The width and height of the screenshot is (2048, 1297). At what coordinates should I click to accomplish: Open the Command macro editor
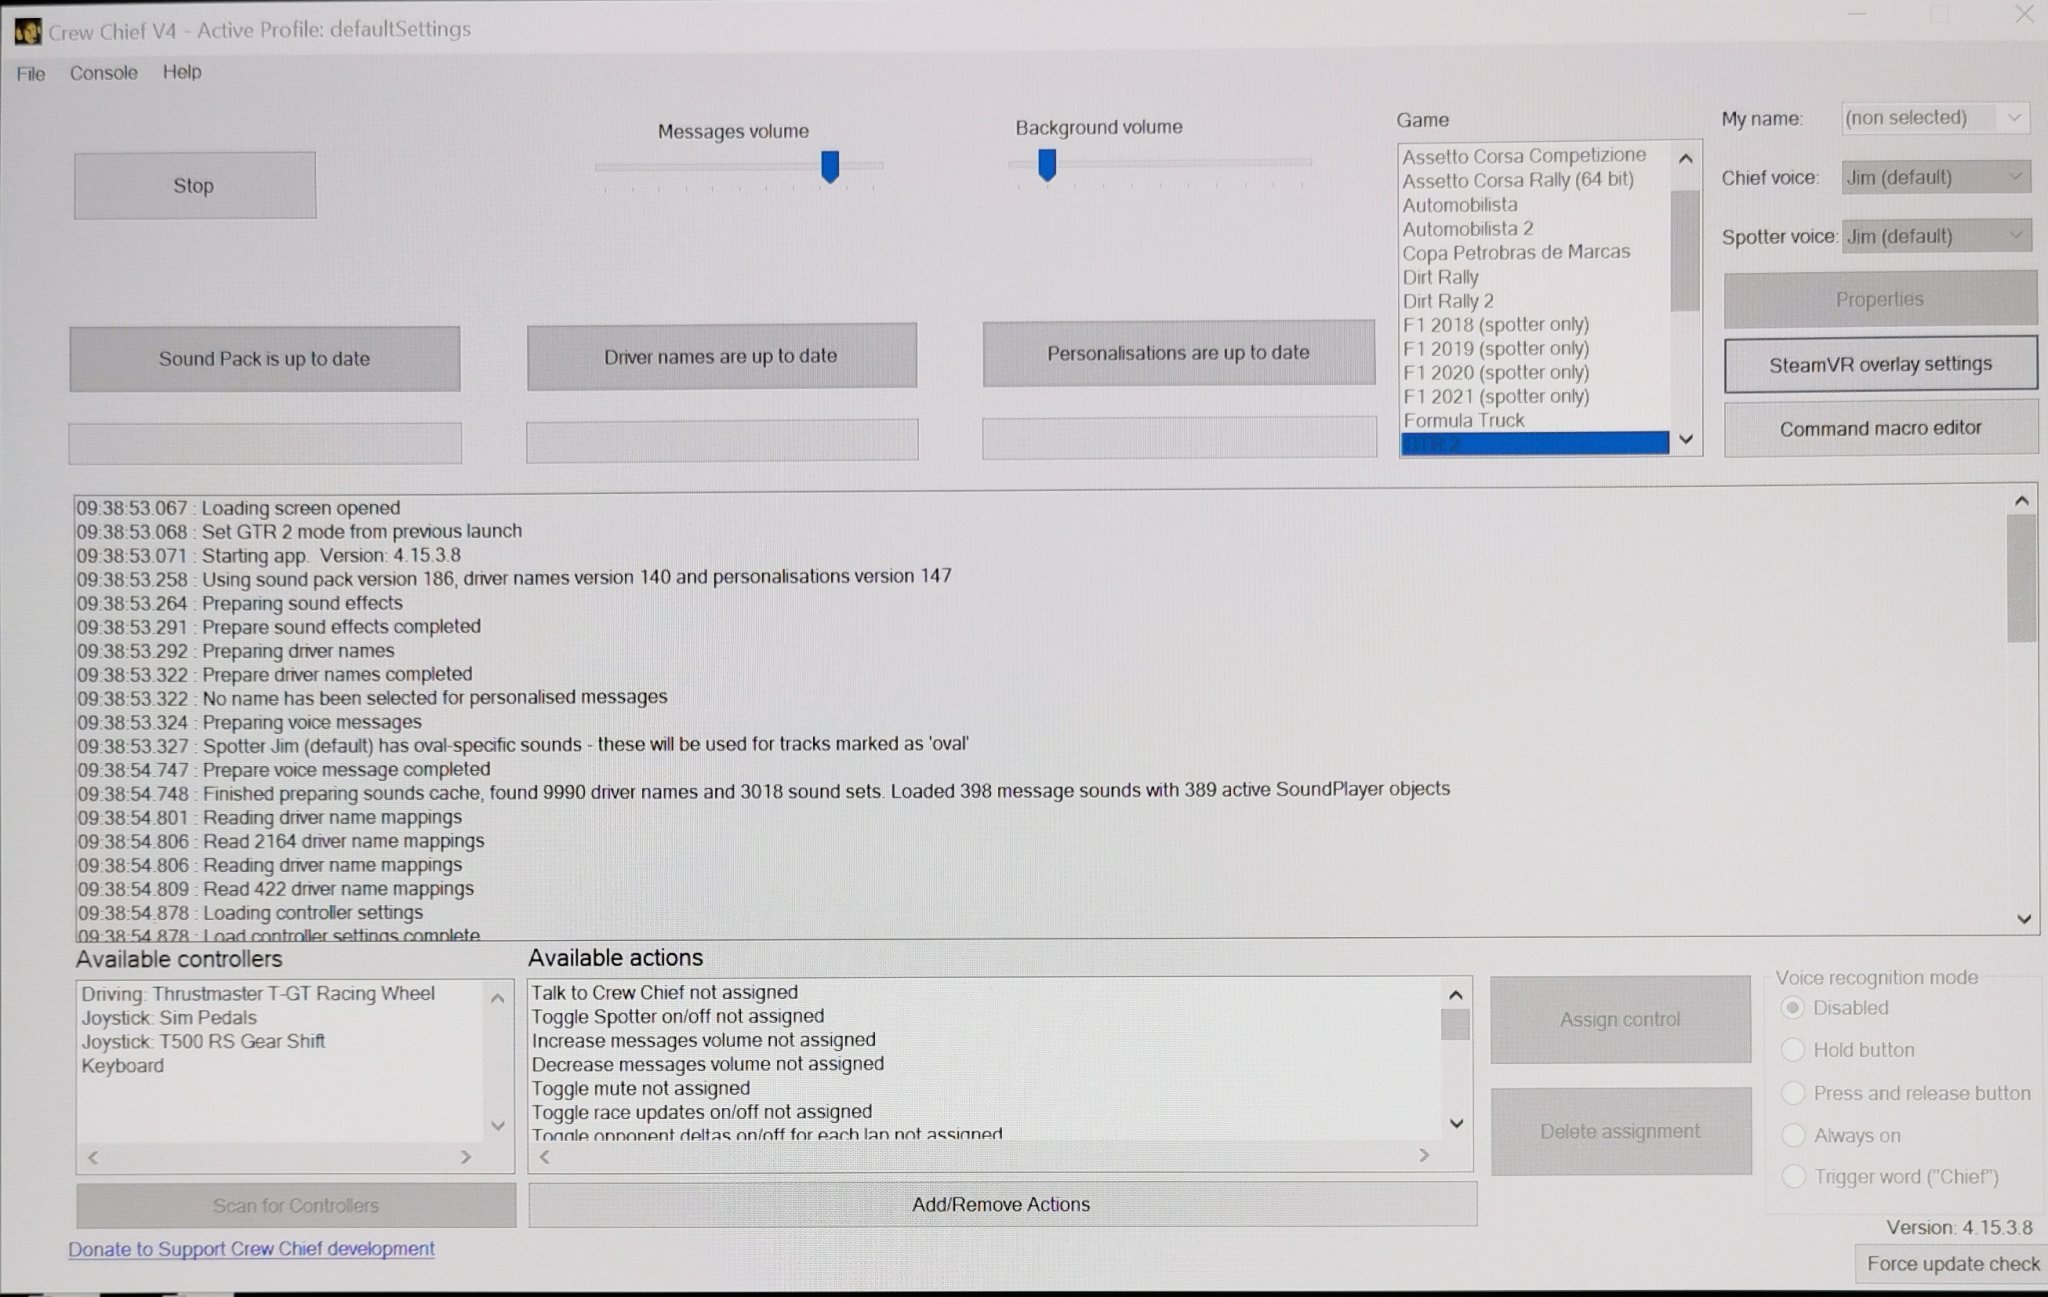coord(1880,428)
